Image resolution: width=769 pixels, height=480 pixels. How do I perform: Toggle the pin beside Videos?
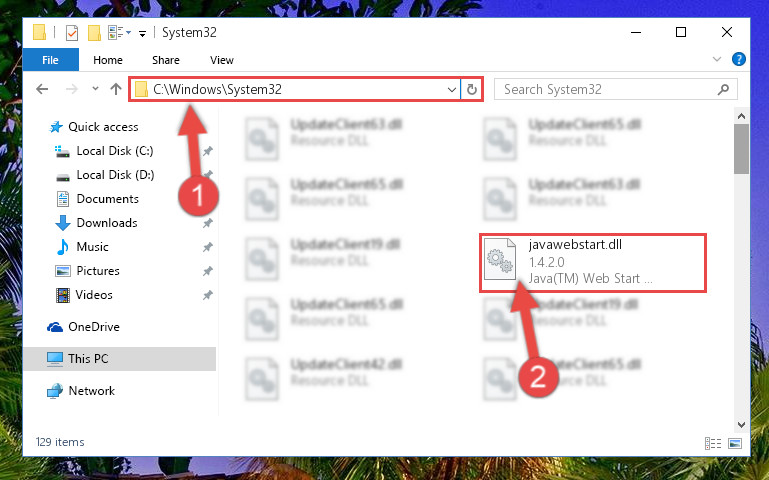[208, 295]
